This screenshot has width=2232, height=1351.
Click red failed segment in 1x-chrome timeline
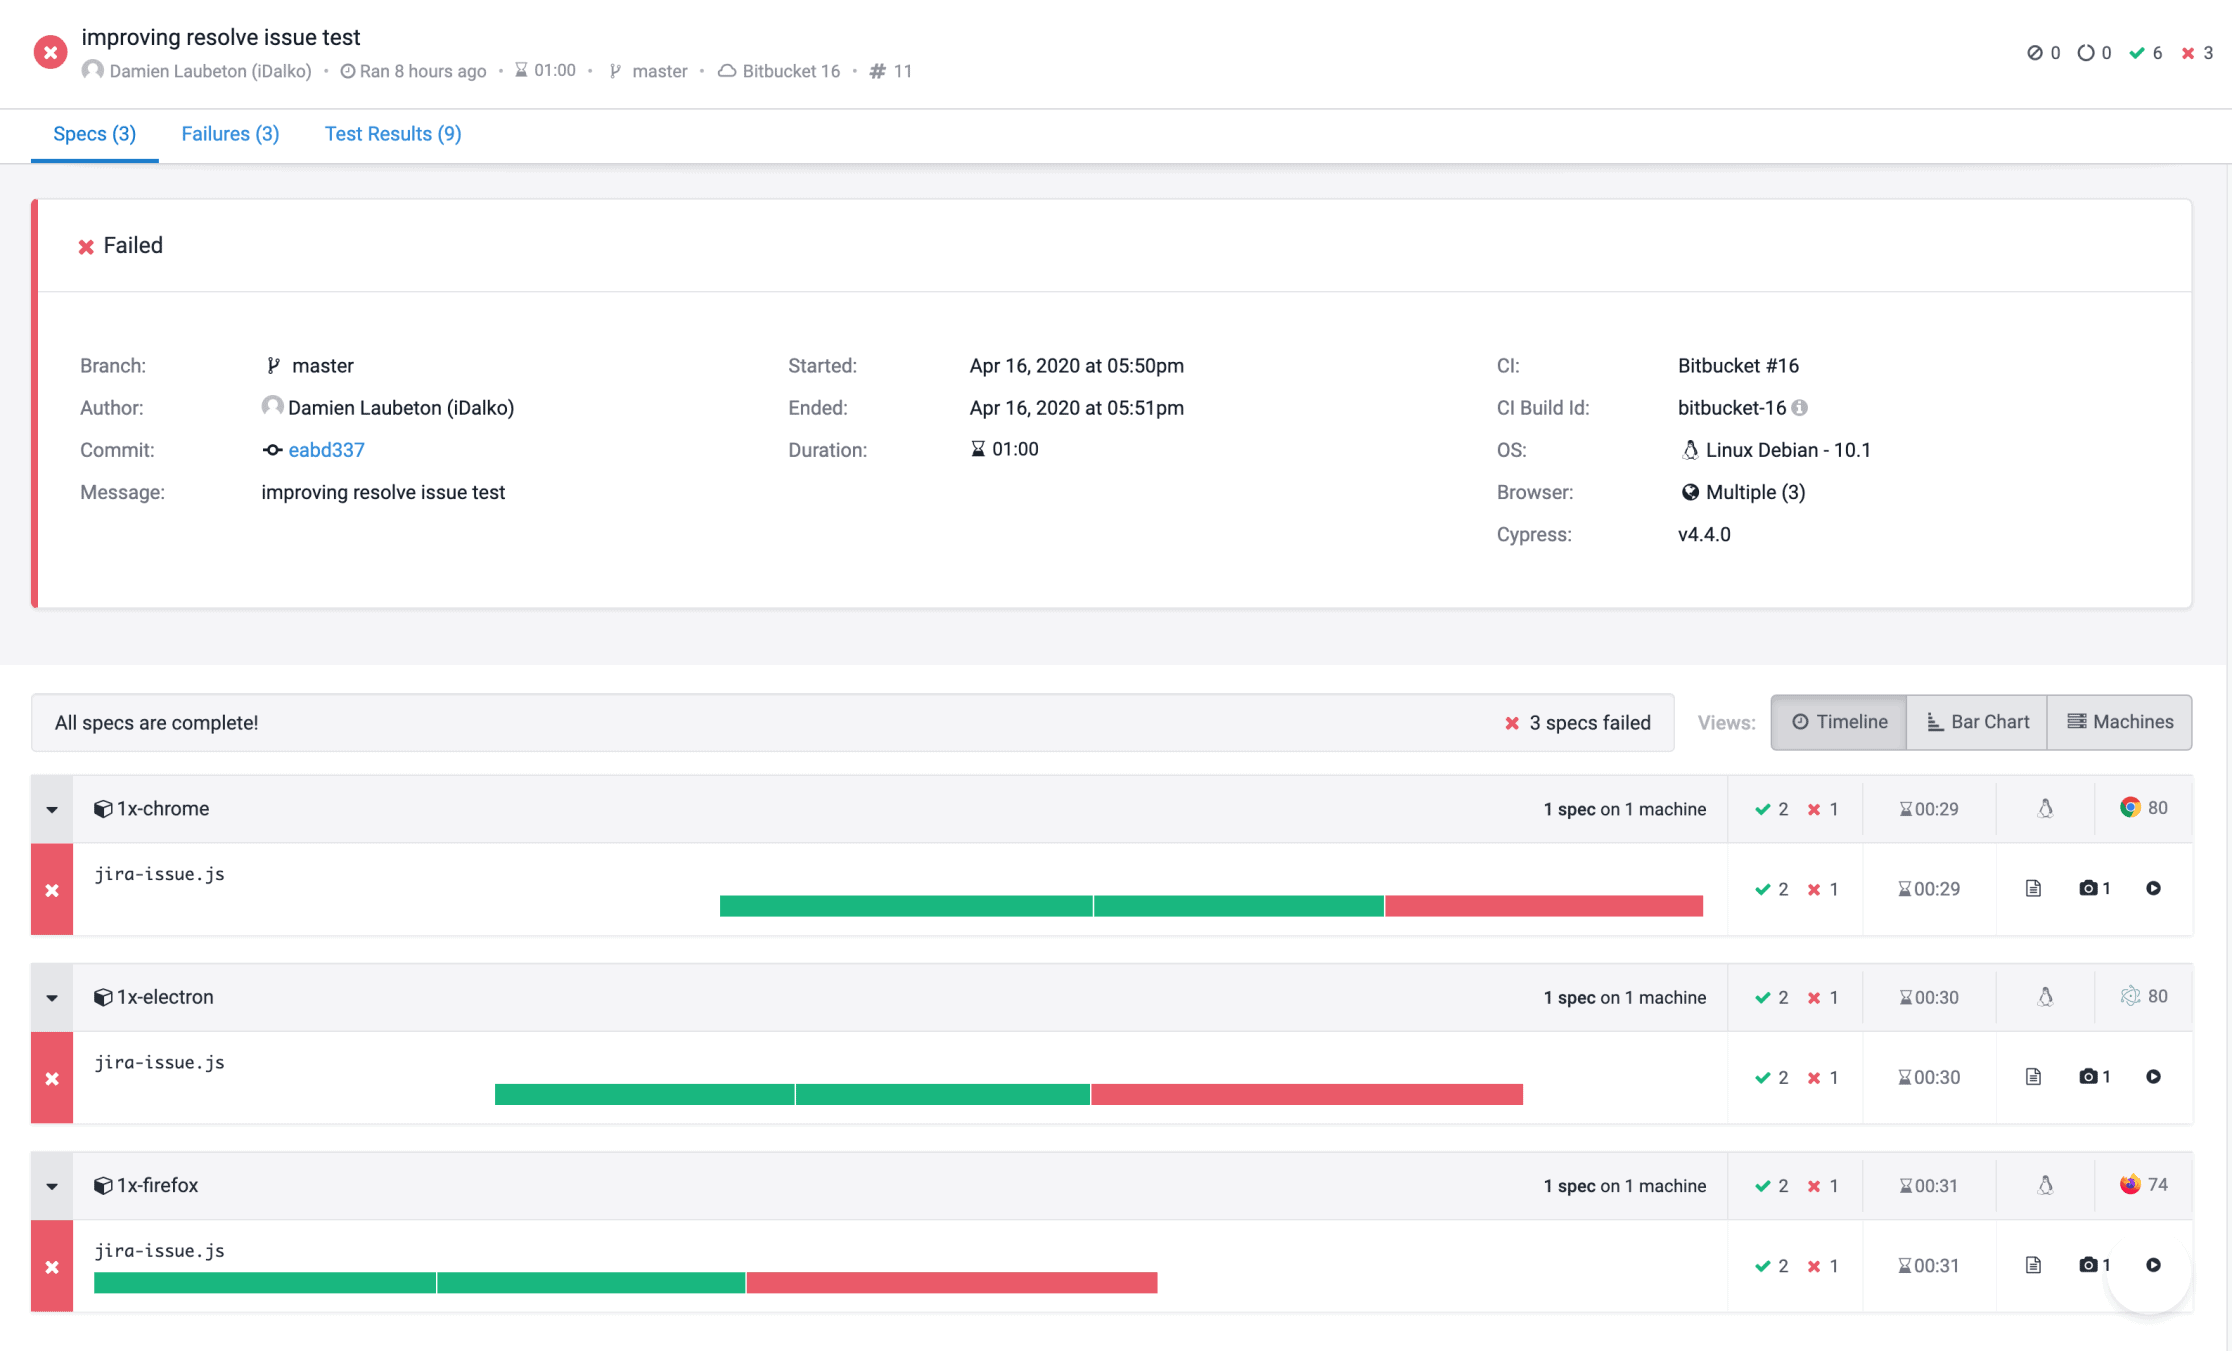coord(1543,906)
